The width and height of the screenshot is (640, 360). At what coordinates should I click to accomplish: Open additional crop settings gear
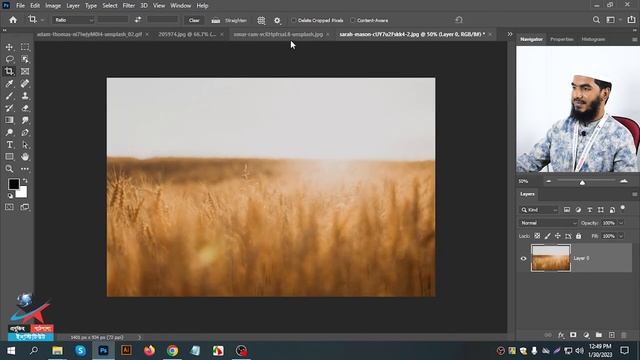[x=277, y=20]
